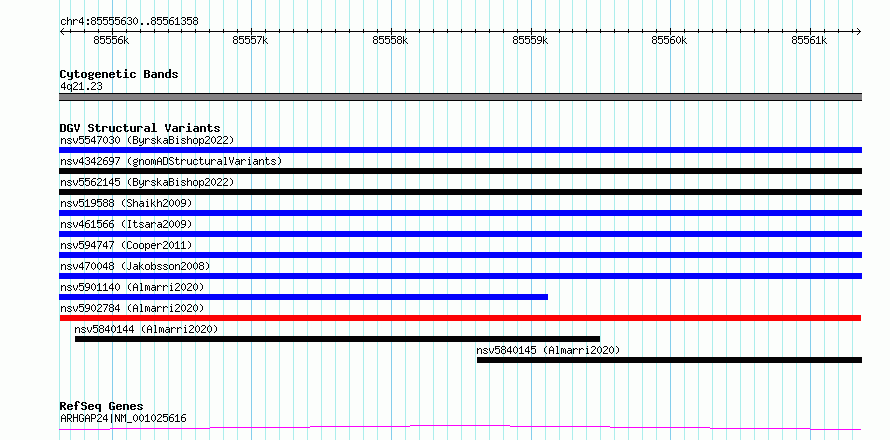This screenshot has width=890, height=440.
Task: Click the Cytogenetic Bands track title
Action: click(119, 74)
